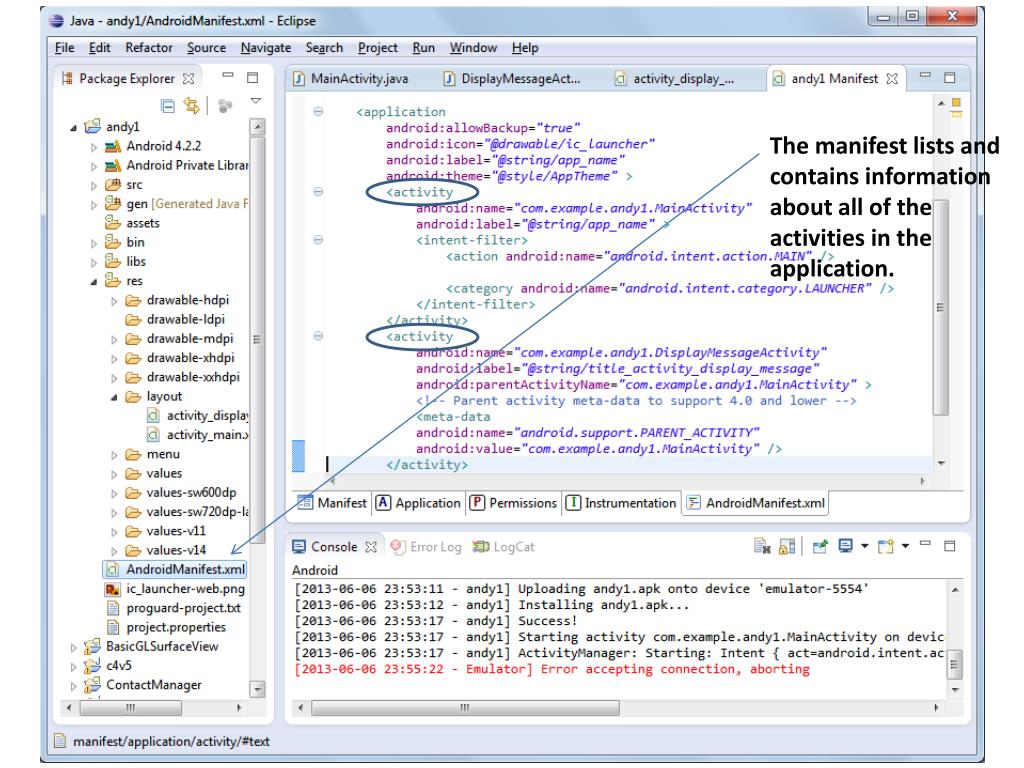Close the Console view tab

click(x=371, y=547)
